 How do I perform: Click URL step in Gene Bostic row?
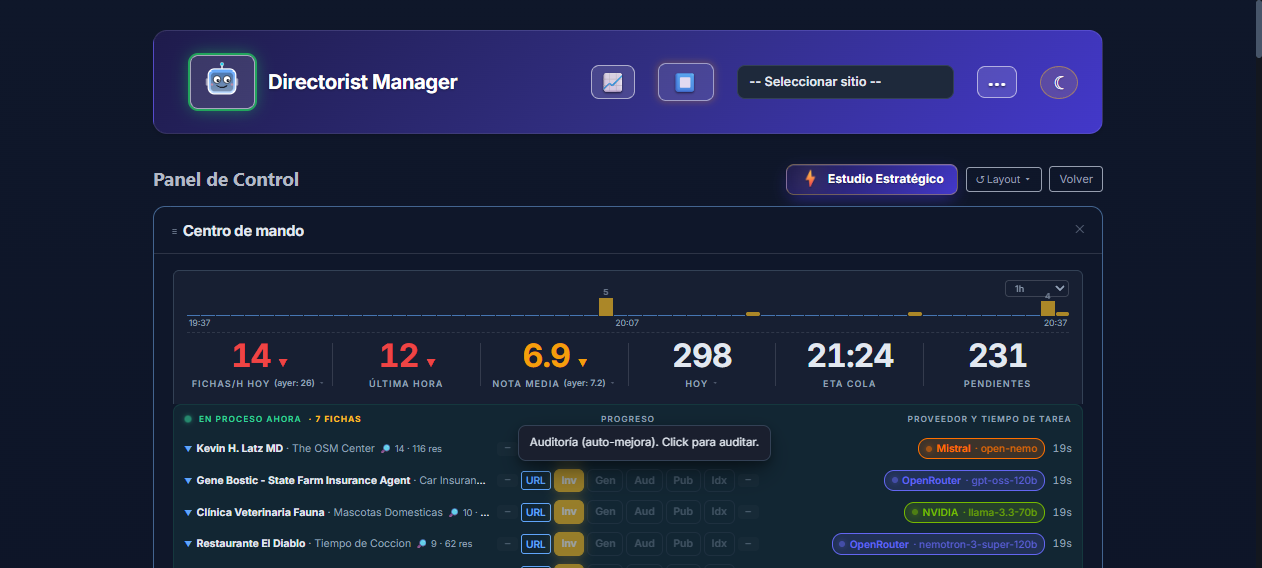(x=536, y=481)
